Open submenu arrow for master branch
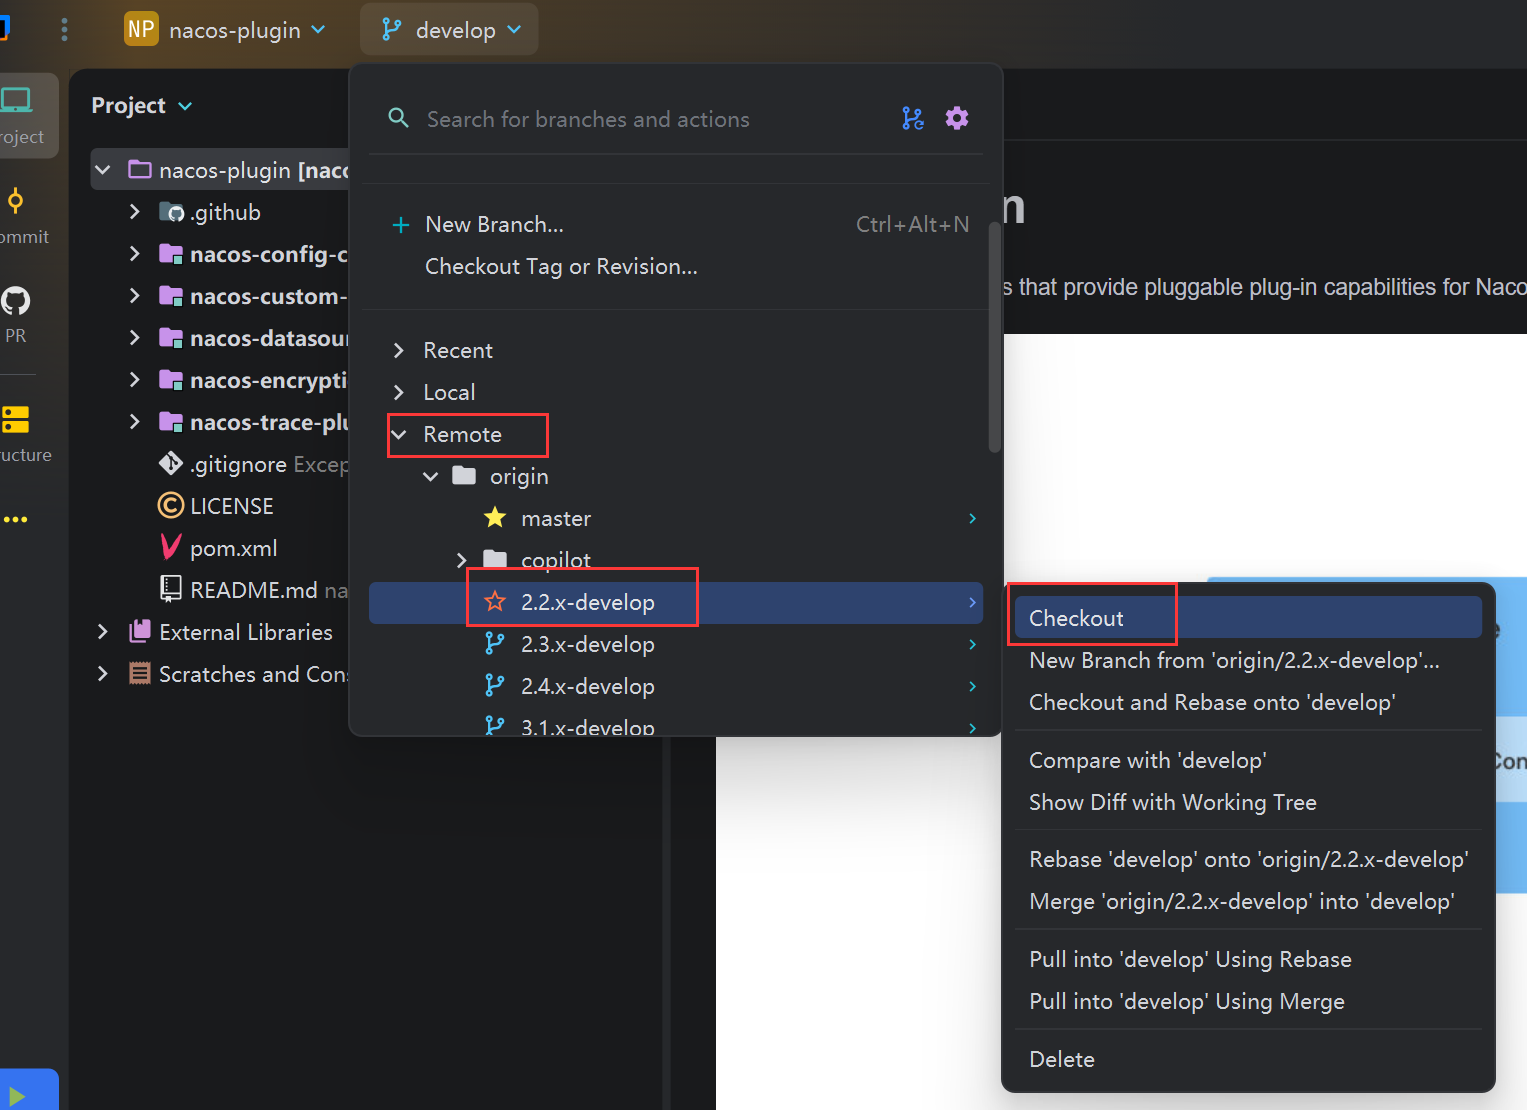Viewport: 1527px width, 1110px height. [972, 518]
